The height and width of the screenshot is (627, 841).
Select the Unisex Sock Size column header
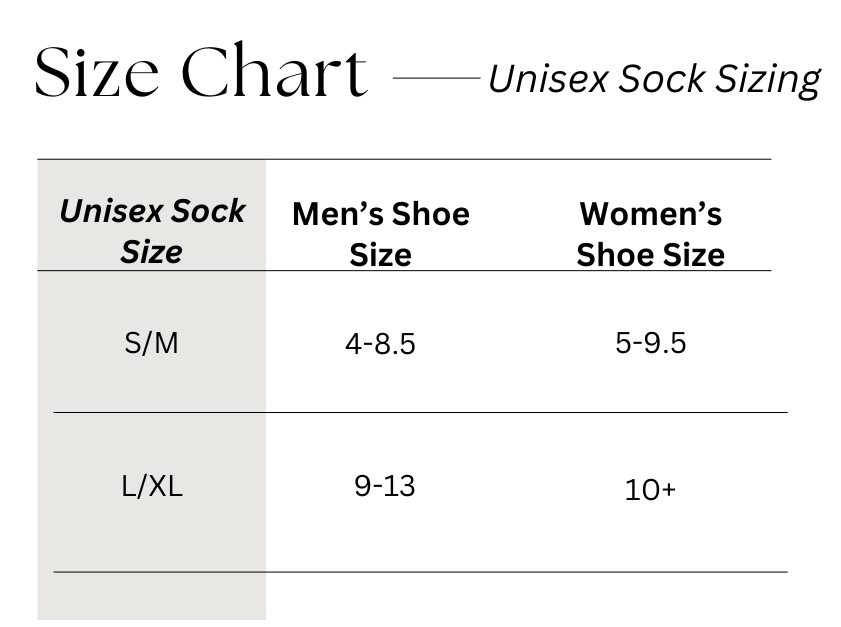(x=152, y=231)
